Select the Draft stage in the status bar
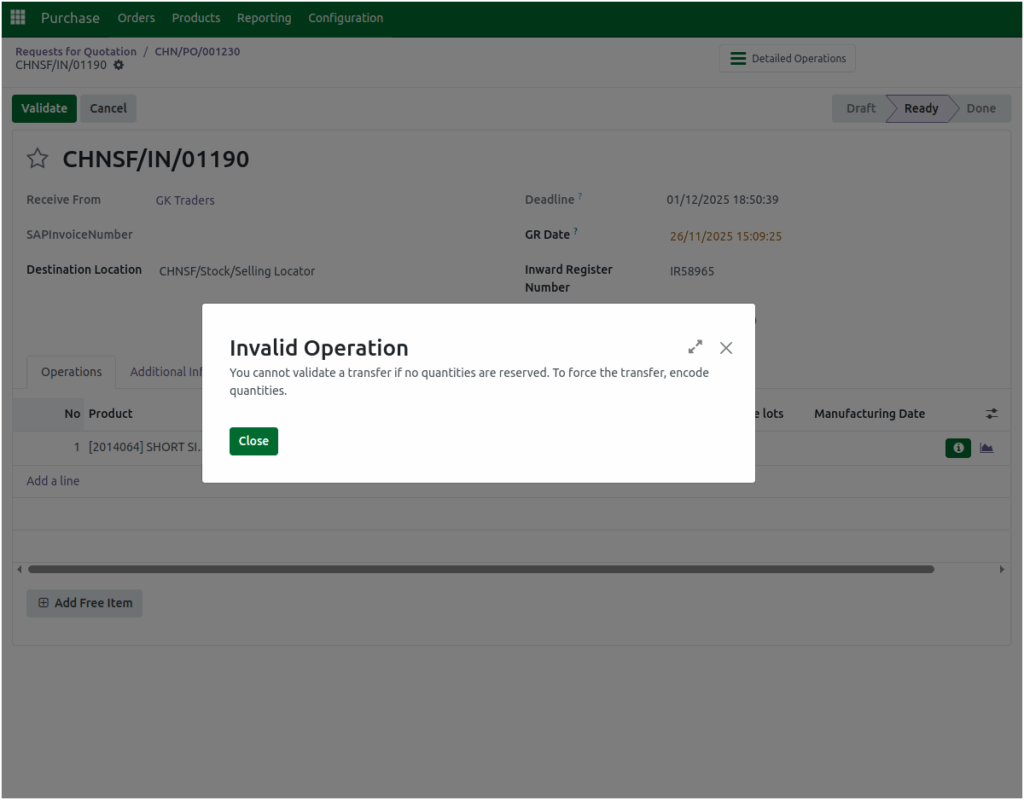 click(x=860, y=108)
